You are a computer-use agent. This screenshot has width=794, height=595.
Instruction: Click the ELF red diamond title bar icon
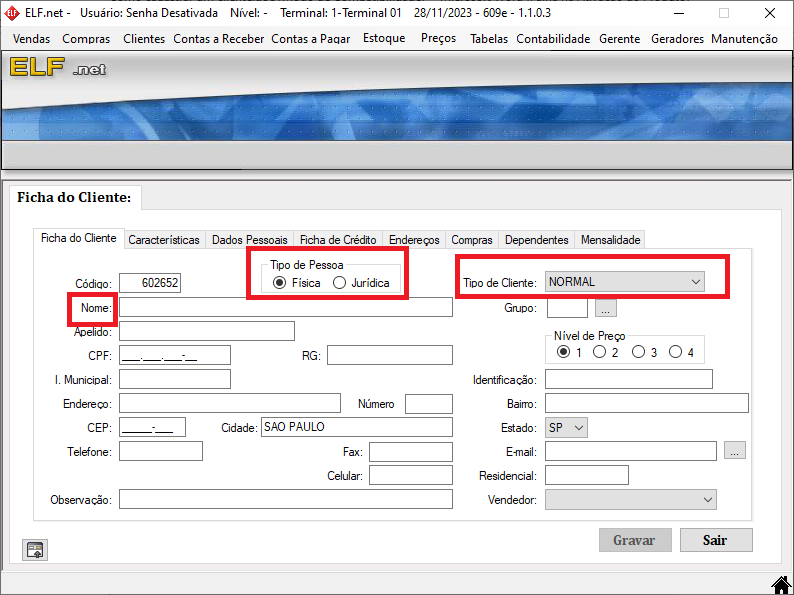(x=12, y=13)
